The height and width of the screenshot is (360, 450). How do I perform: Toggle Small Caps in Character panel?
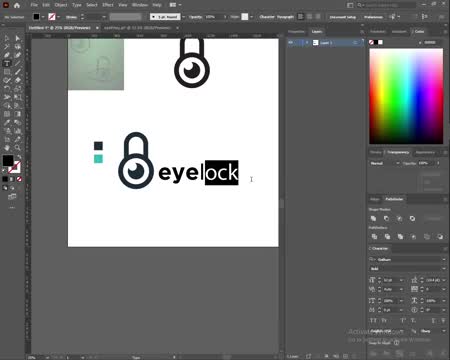[x=384, y=320]
